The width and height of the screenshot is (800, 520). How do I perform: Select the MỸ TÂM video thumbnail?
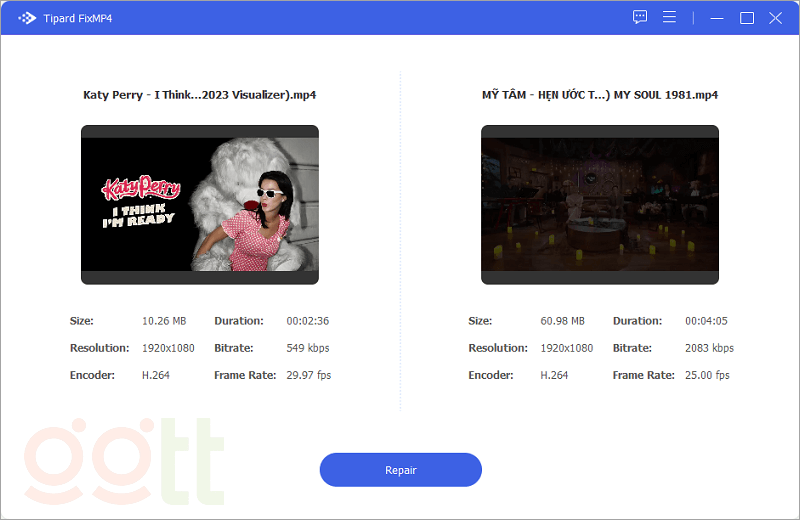(x=600, y=205)
